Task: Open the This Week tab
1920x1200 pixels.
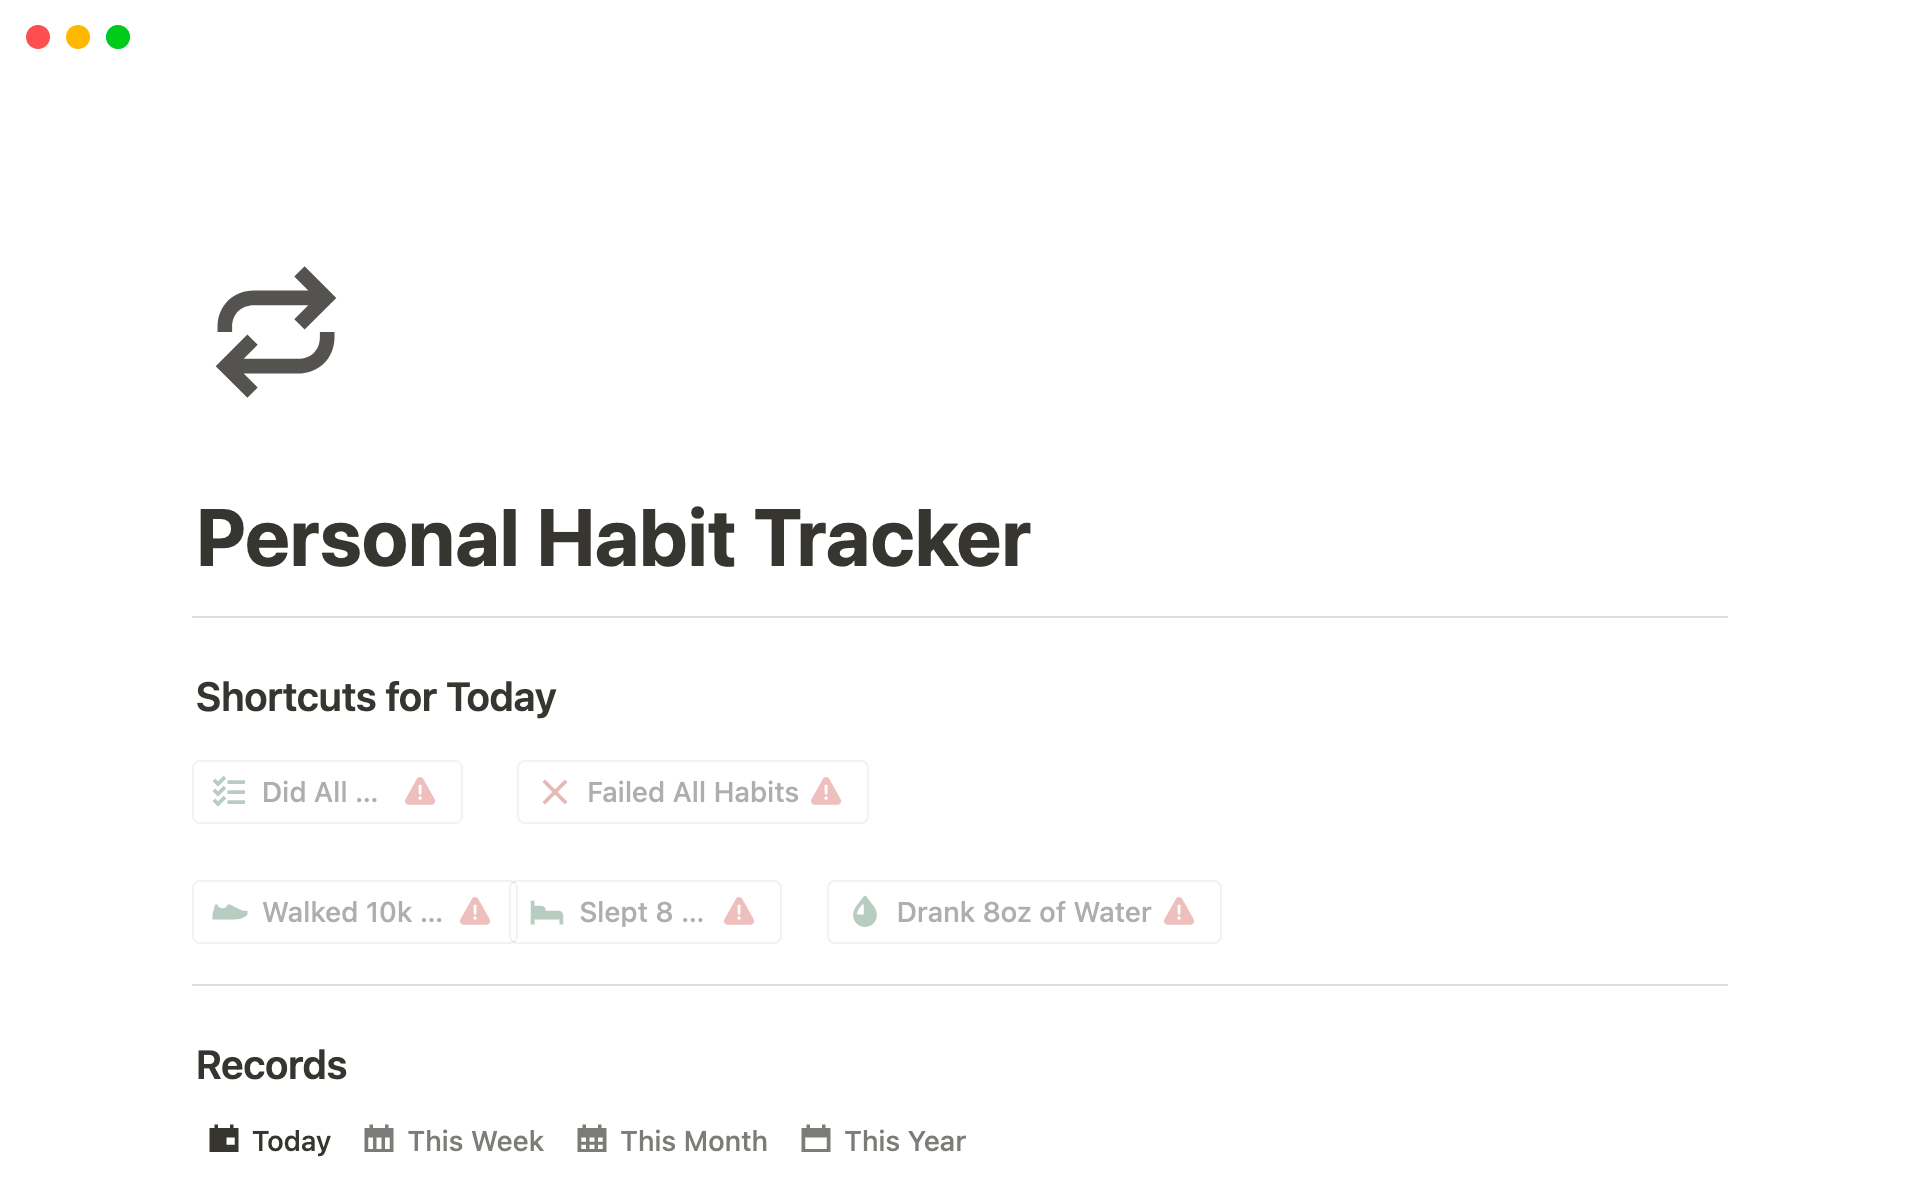Action: tap(454, 1140)
